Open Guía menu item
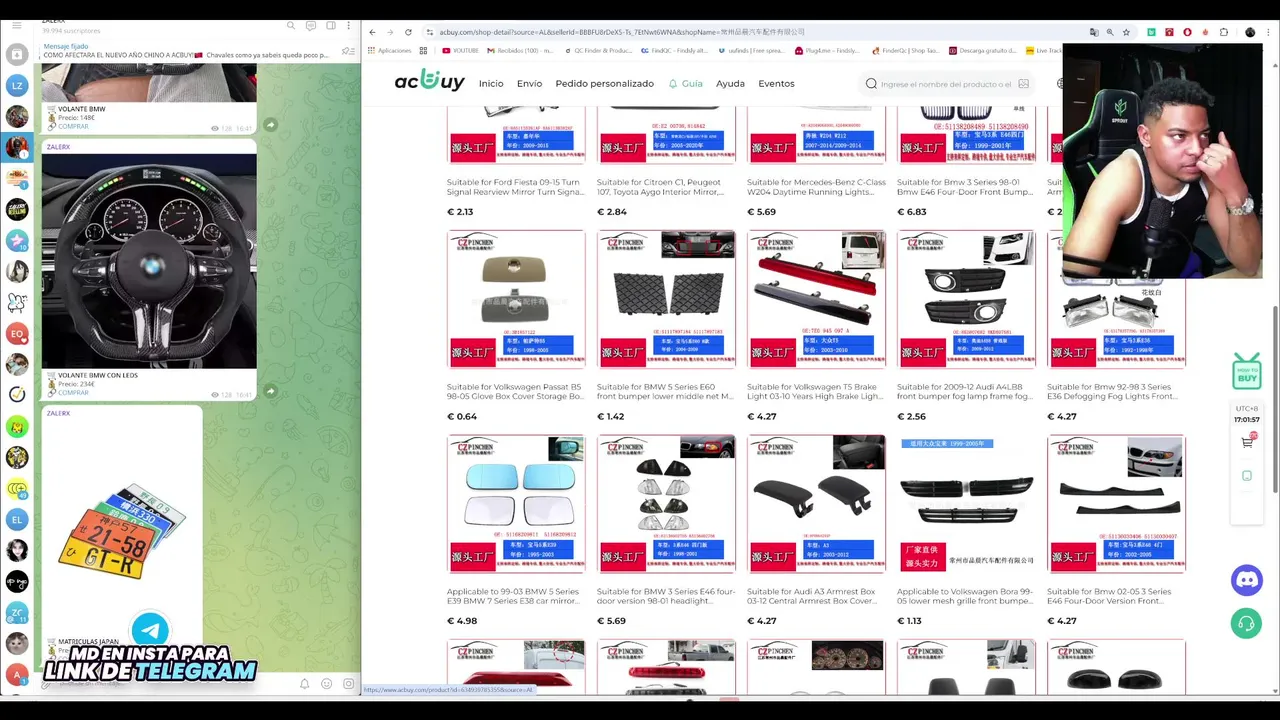 (x=686, y=84)
